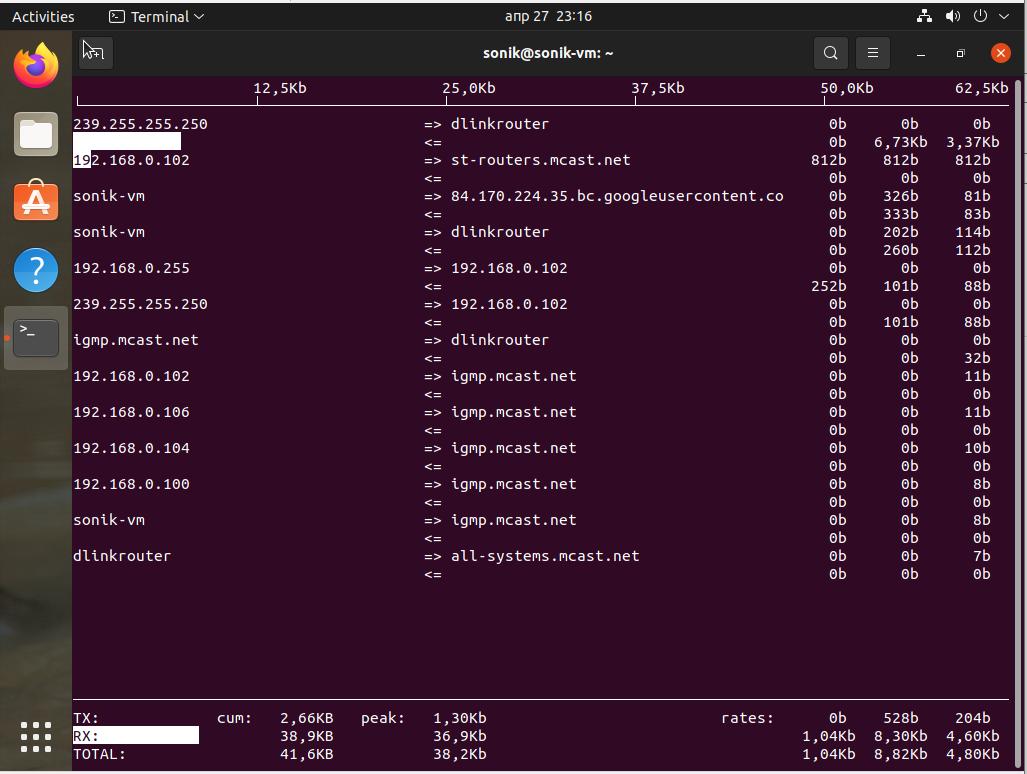Image resolution: width=1027 pixels, height=774 pixels.
Task: Open a new terminal tab
Action: pyautogui.click(x=95, y=53)
